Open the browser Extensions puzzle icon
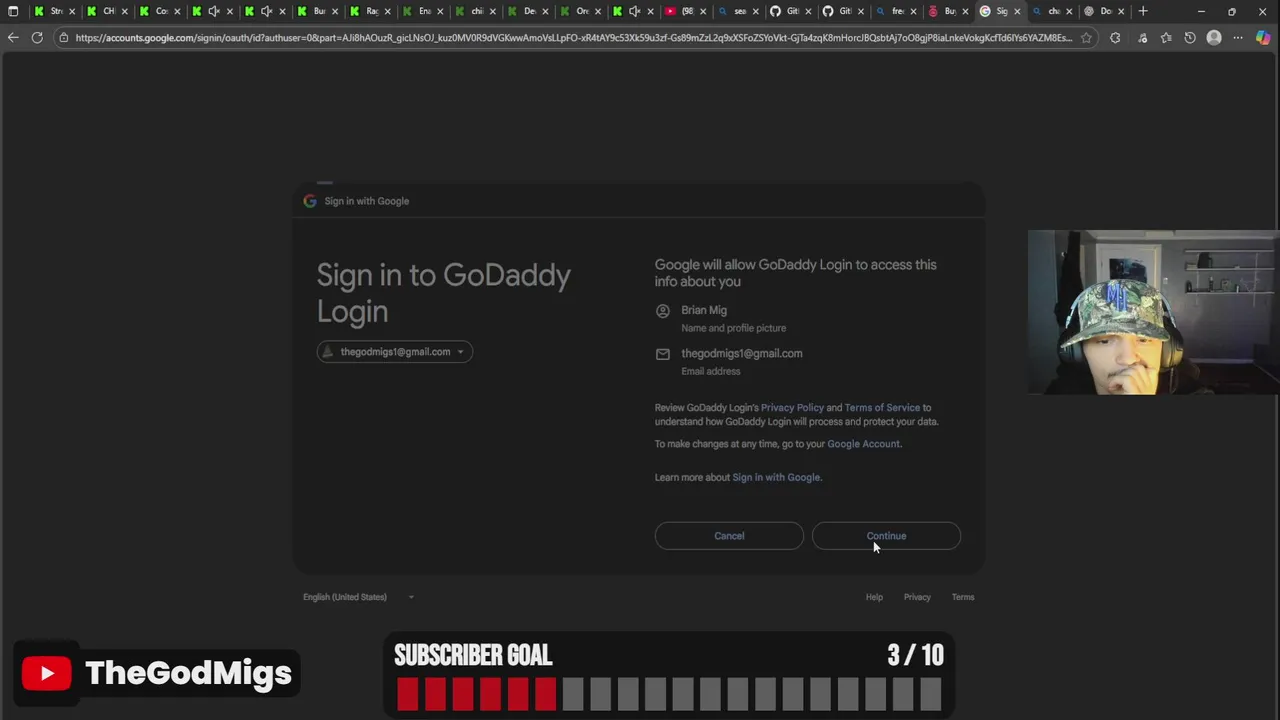 click(1115, 38)
